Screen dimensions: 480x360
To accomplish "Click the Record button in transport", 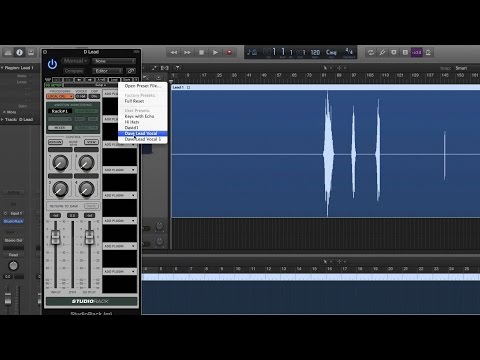I will tap(229, 52).
